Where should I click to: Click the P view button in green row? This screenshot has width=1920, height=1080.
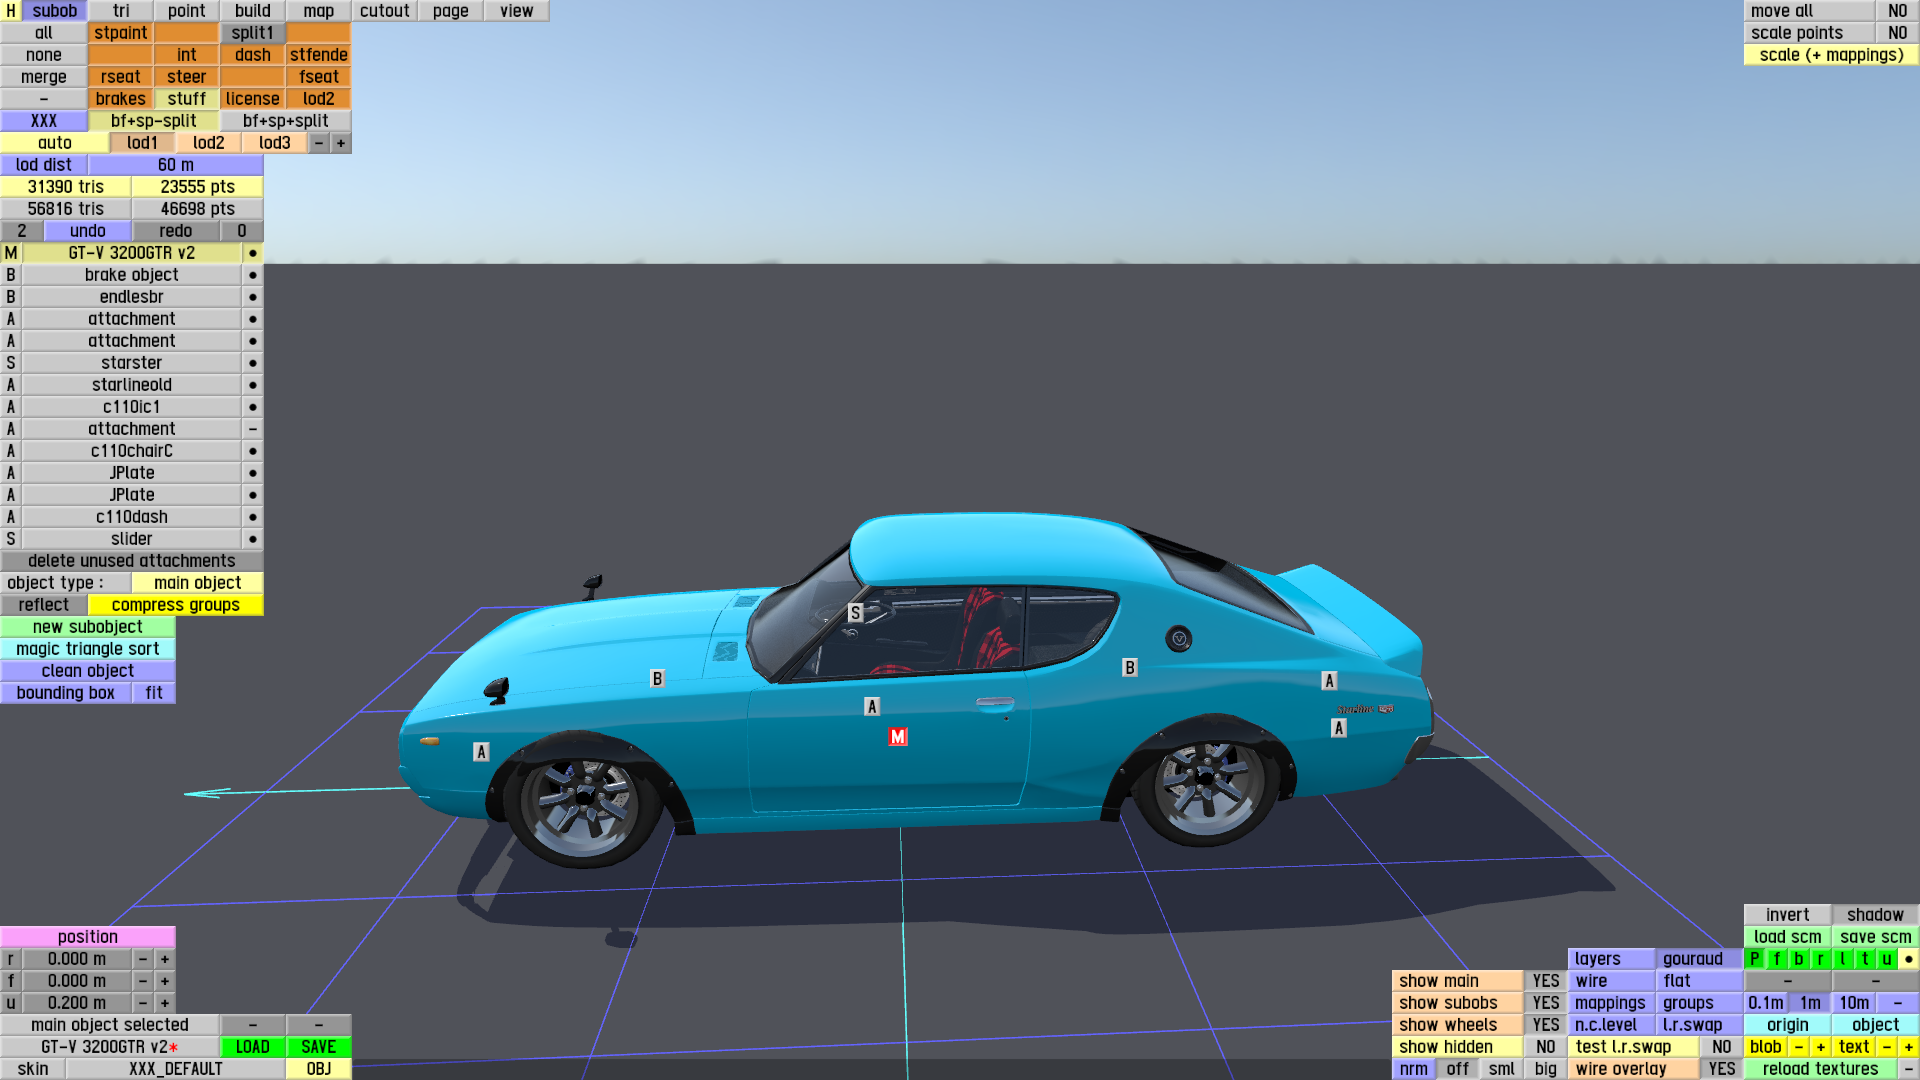point(1755,959)
